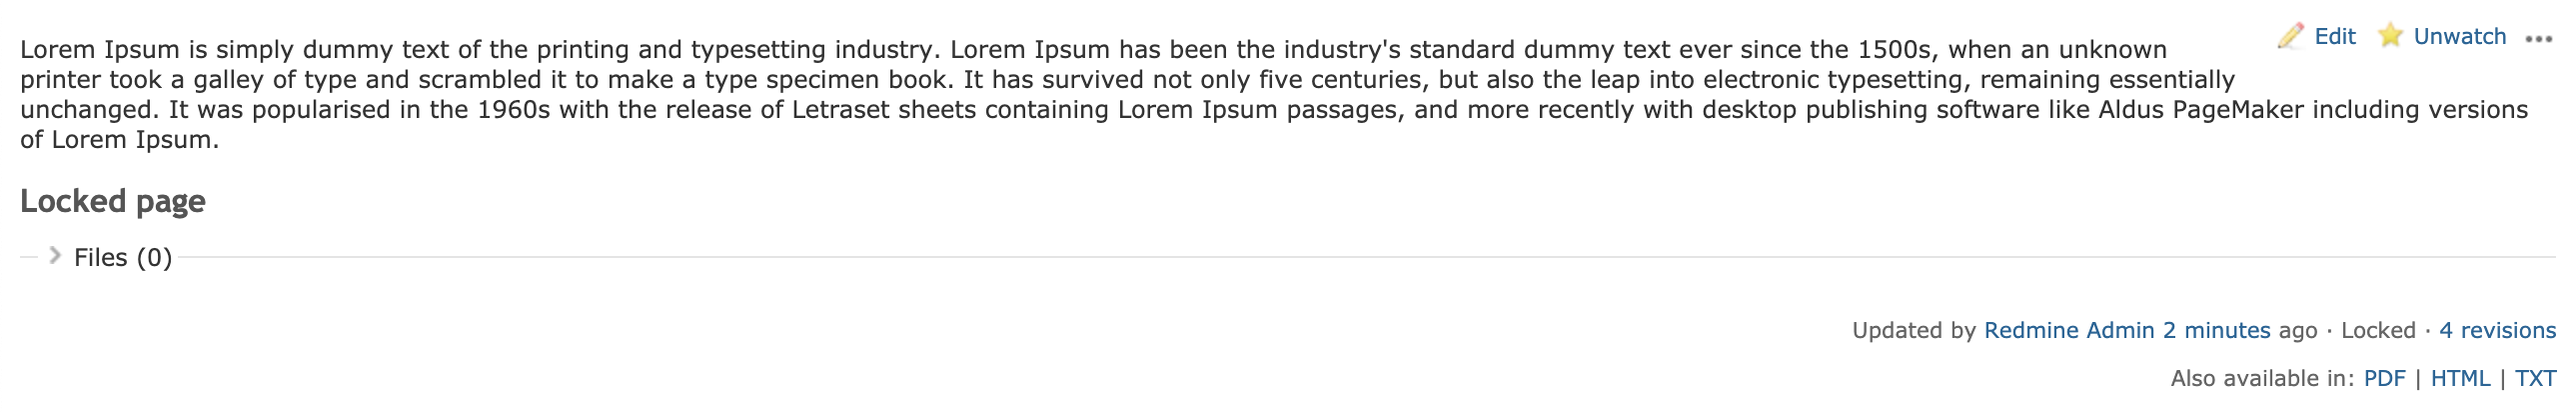Viewport: 2576px width, 412px height.
Task: Open the Redmine Admin user profile link
Action: (x=2069, y=330)
